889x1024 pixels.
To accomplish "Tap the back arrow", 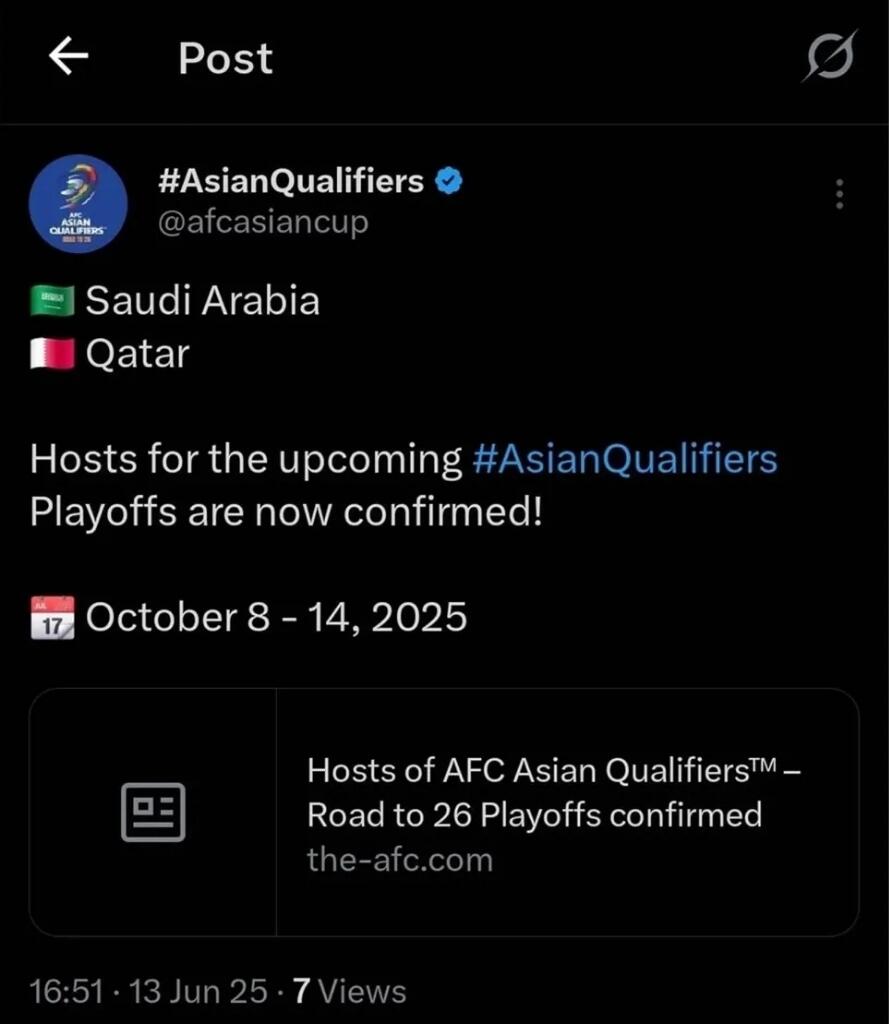I will click(68, 57).
